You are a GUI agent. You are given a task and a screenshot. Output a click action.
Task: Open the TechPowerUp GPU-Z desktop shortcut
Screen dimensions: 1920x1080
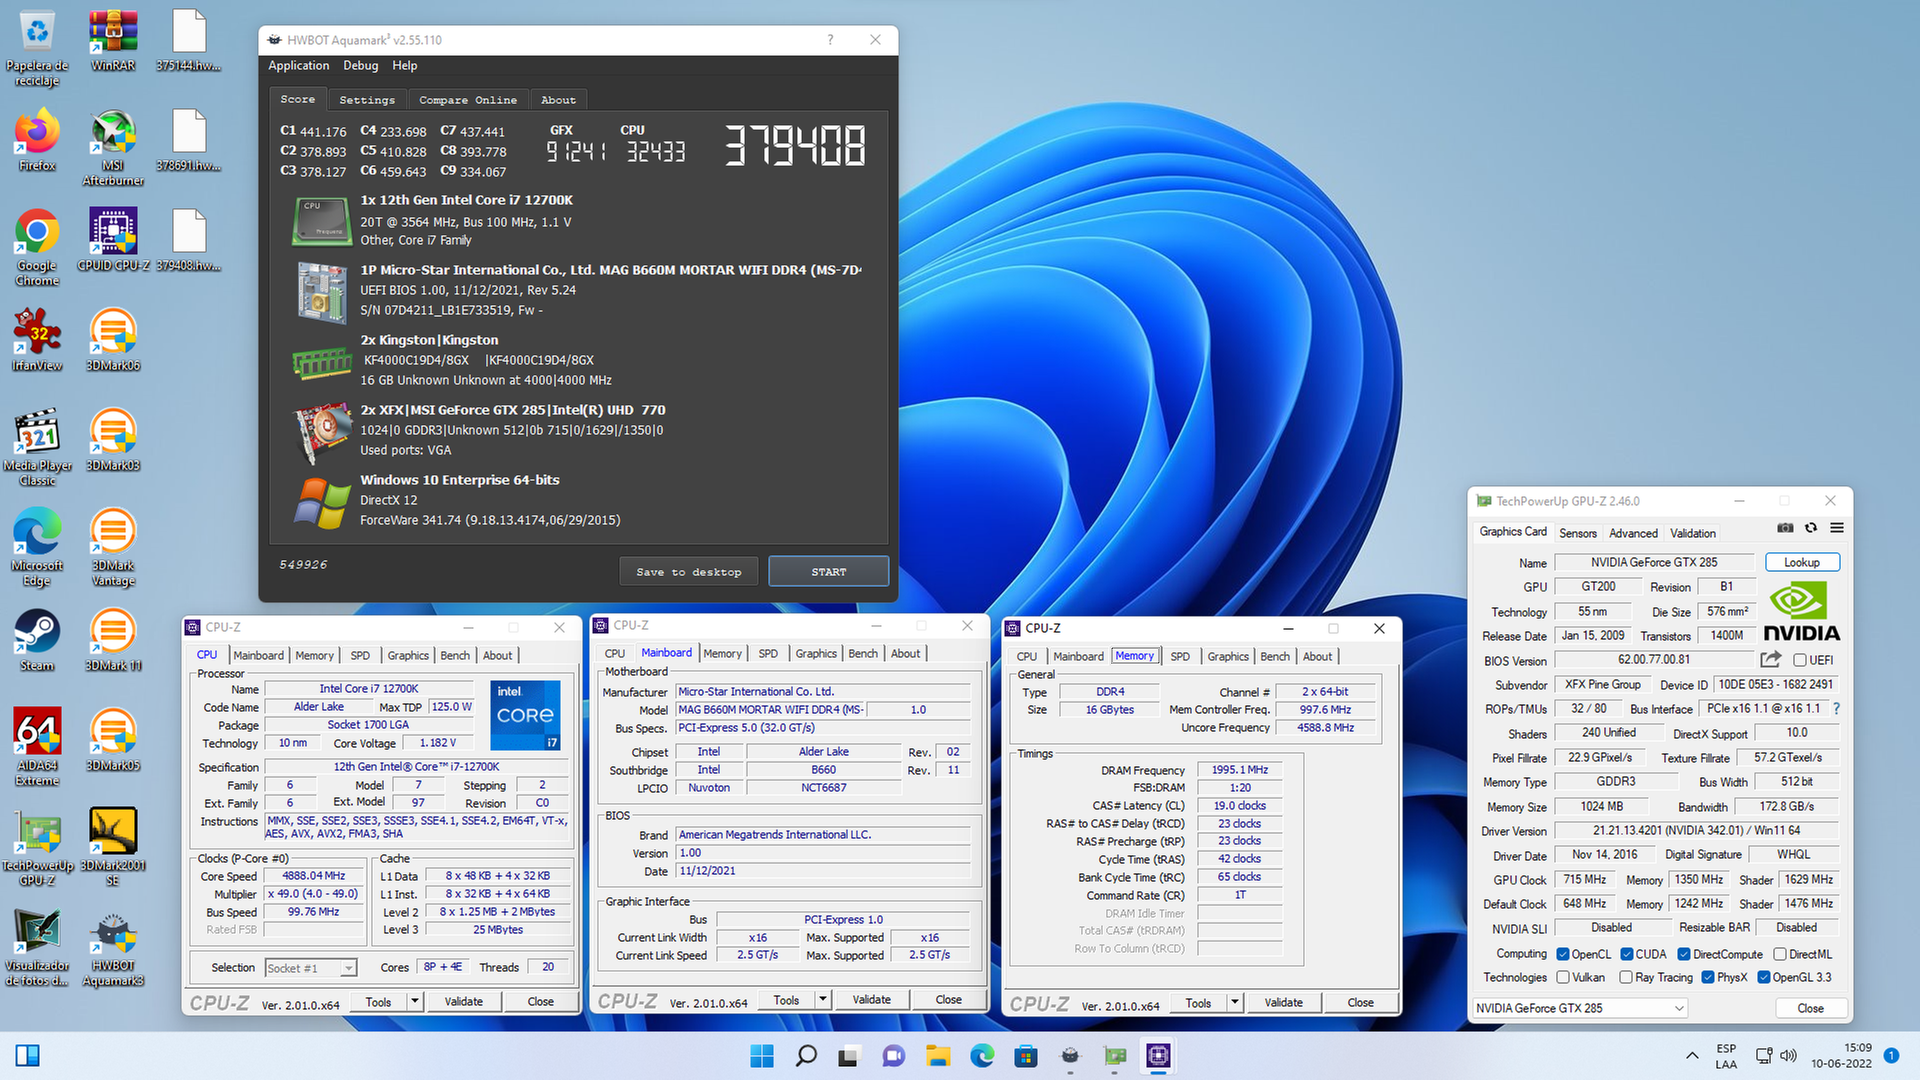(x=37, y=848)
